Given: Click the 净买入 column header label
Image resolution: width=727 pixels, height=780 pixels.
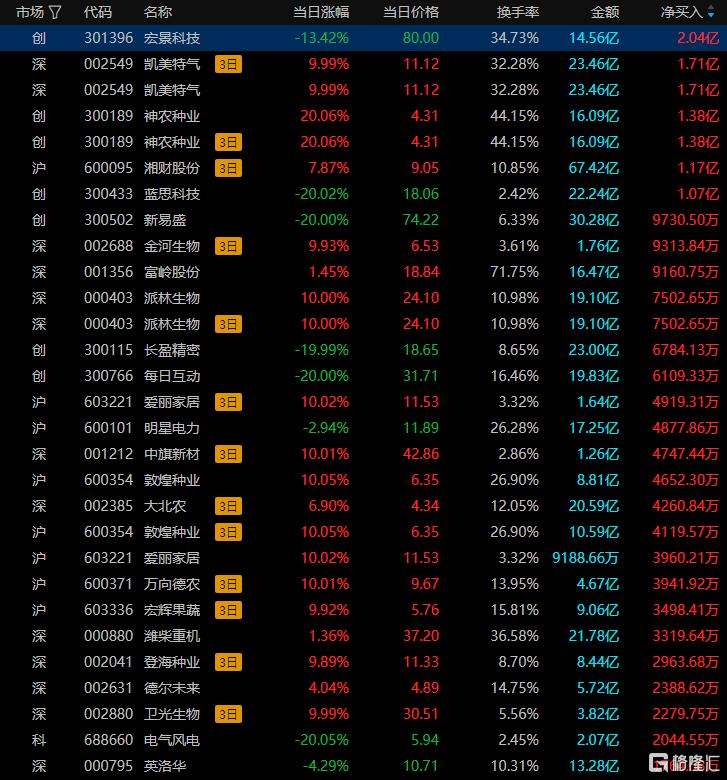Looking at the screenshot, I should coord(682,12).
